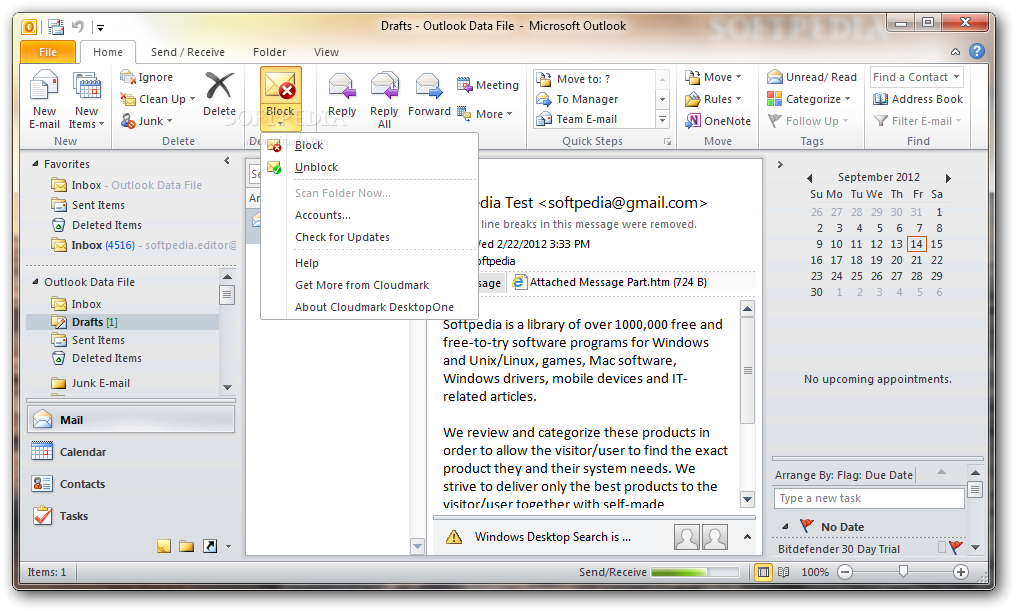The image size is (1016, 611).
Task: Click the Normal view icon in status bar
Action: click(763, 572)
